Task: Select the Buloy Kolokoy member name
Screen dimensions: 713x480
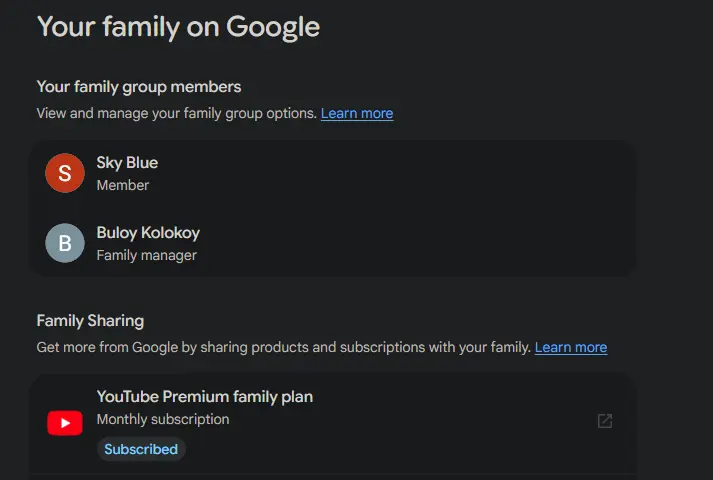Action: [x=148, y=233]
